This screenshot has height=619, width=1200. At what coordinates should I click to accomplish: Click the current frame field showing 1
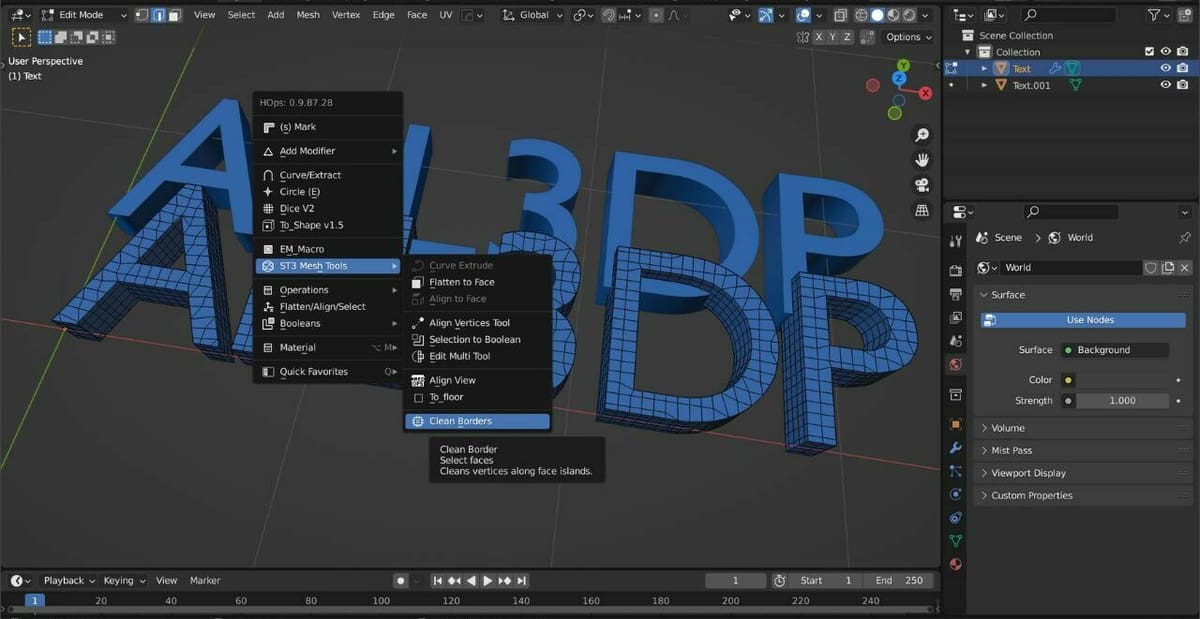(735, 580)
